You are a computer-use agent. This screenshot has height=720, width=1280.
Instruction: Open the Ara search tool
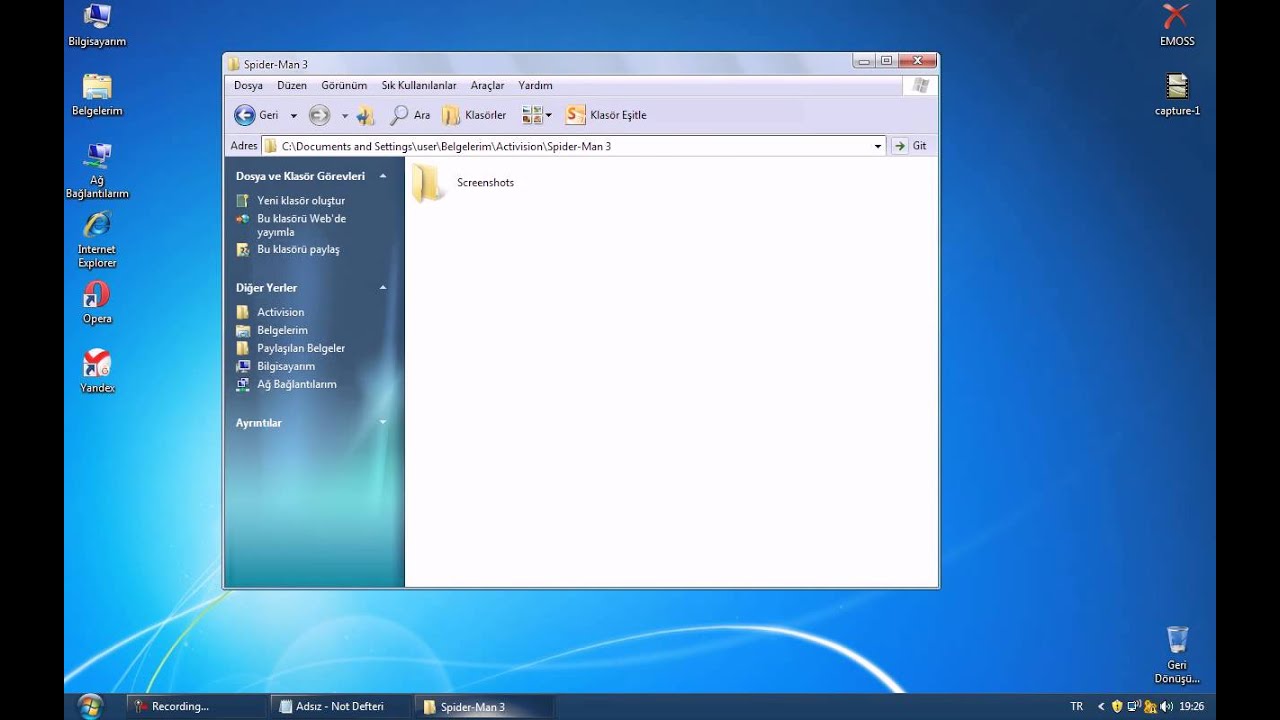coord(410,115)
